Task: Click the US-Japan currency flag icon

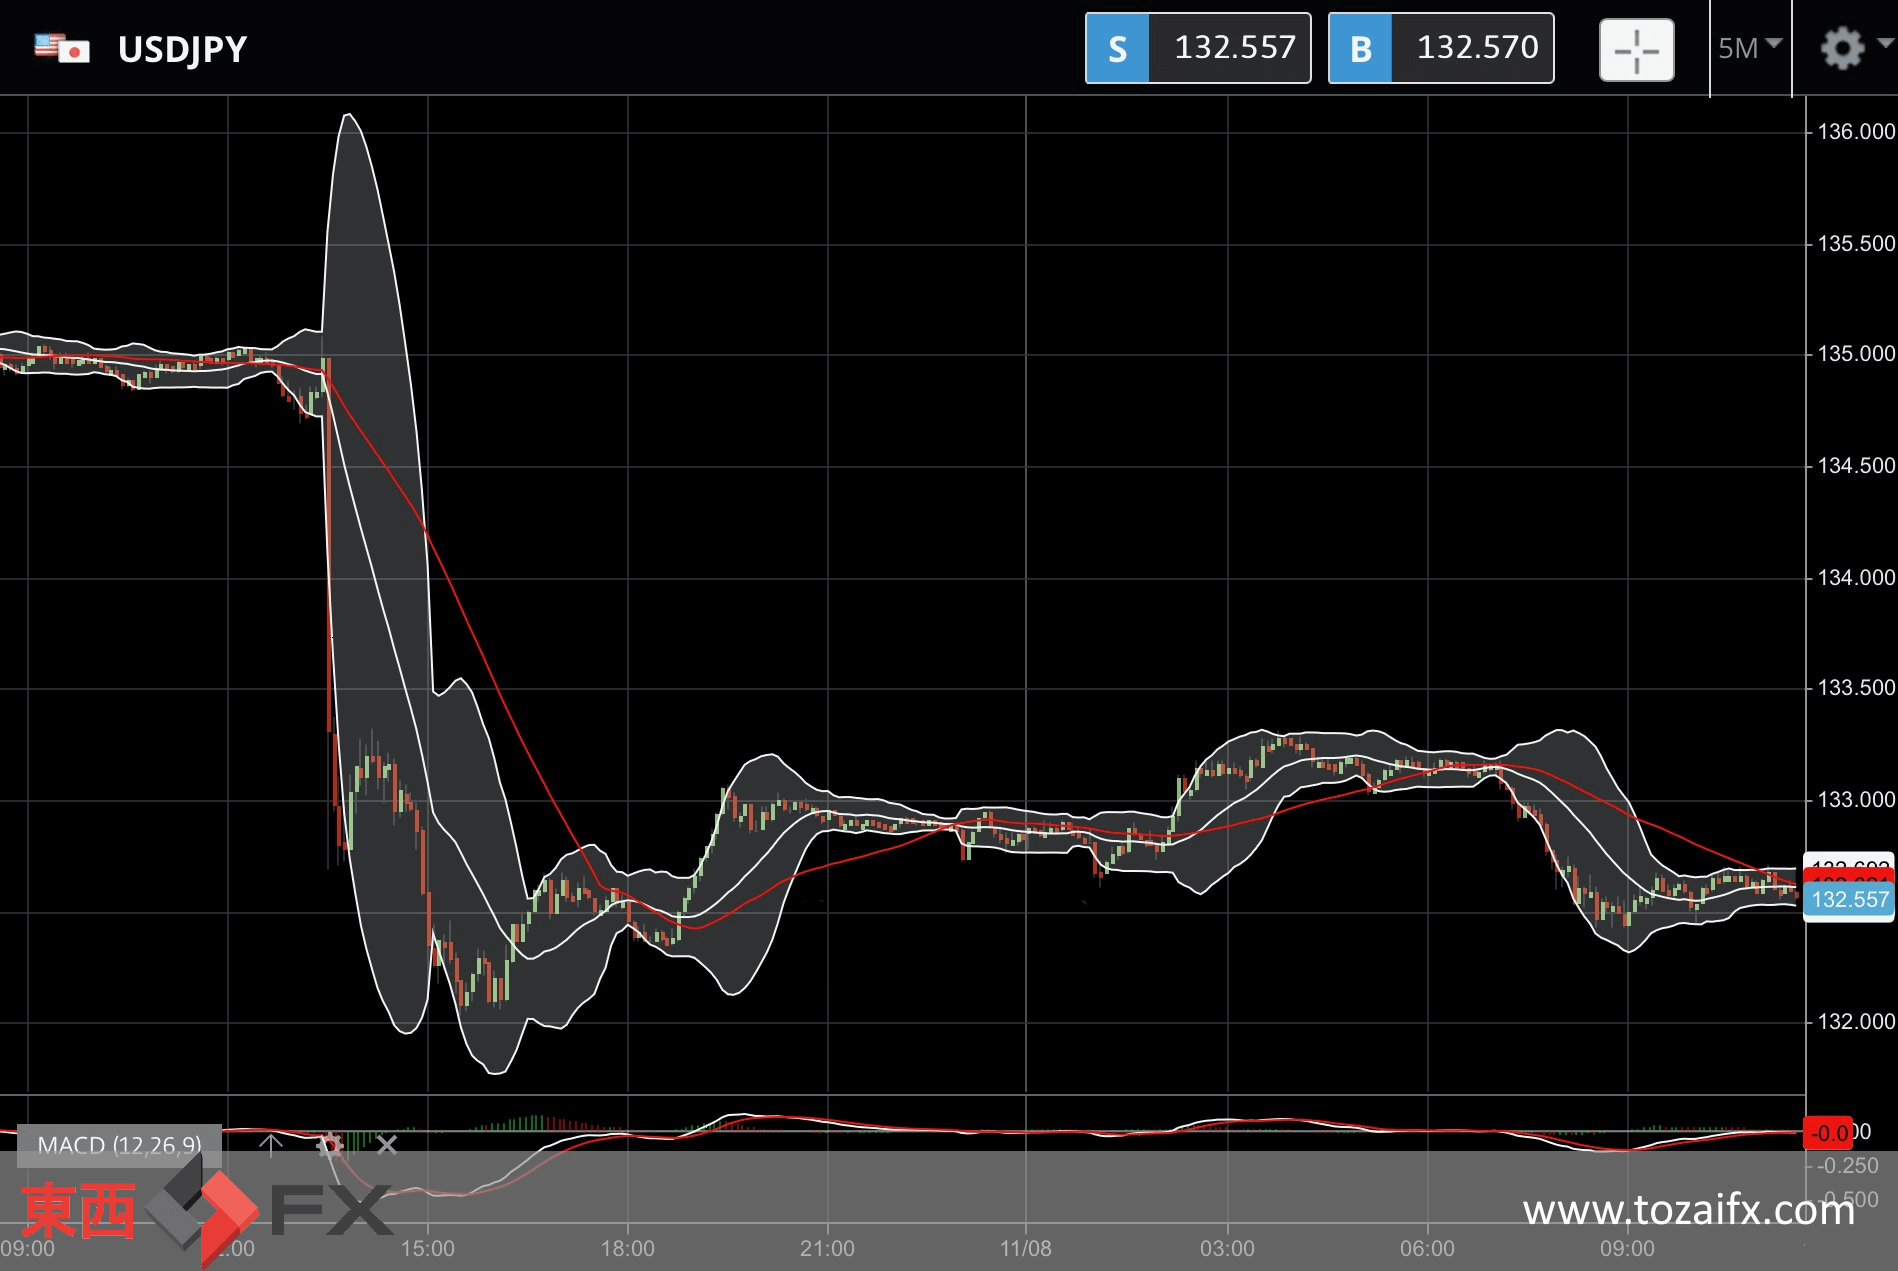Action: pos(61,48)
